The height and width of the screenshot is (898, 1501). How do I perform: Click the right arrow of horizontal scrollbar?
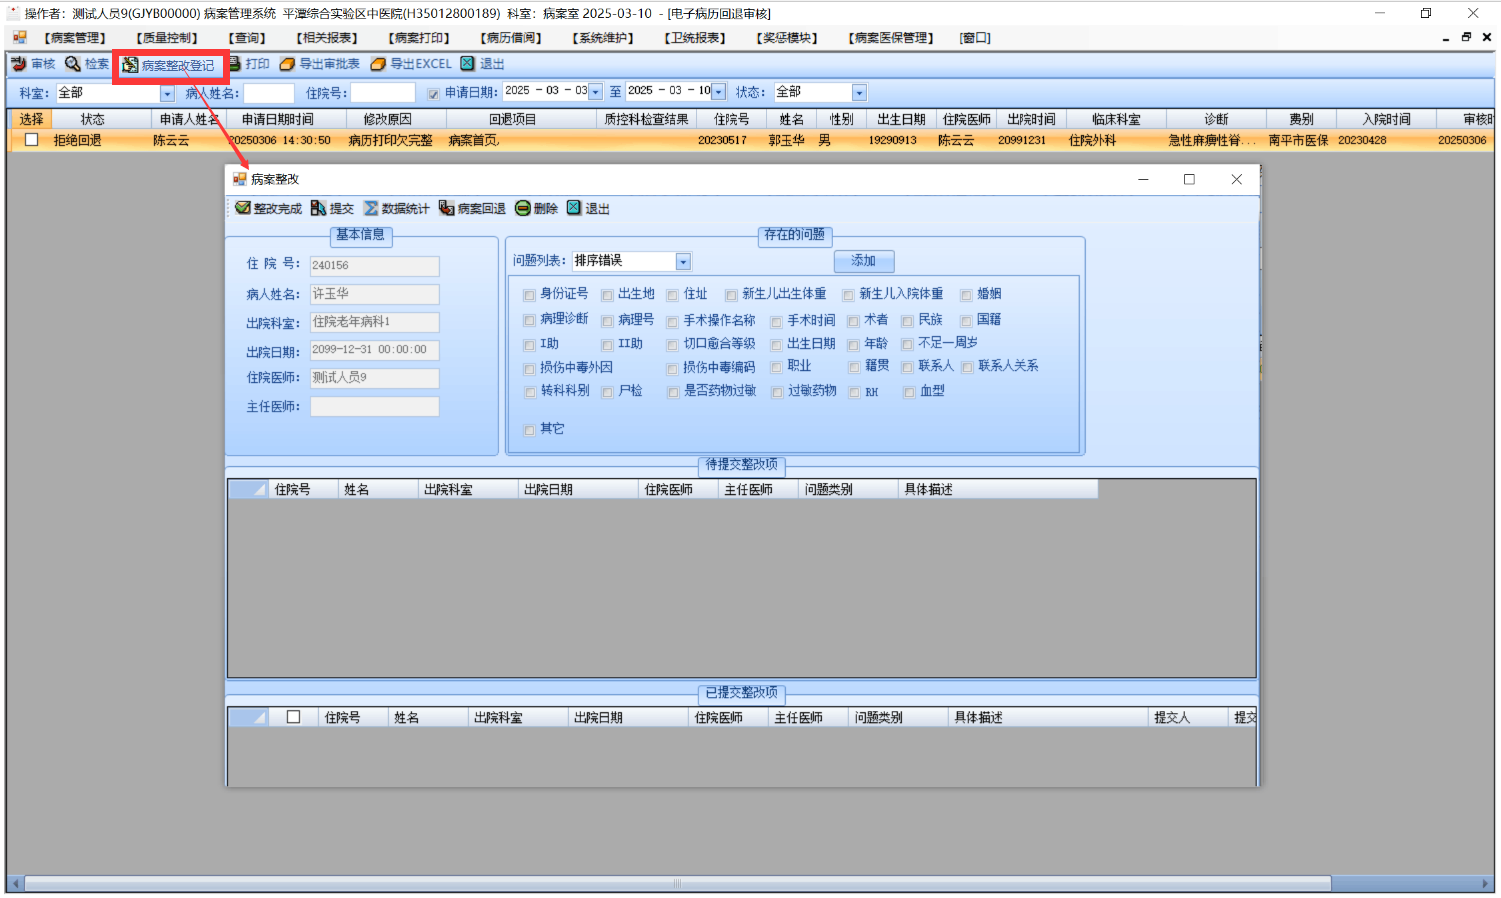(1486, 884)
